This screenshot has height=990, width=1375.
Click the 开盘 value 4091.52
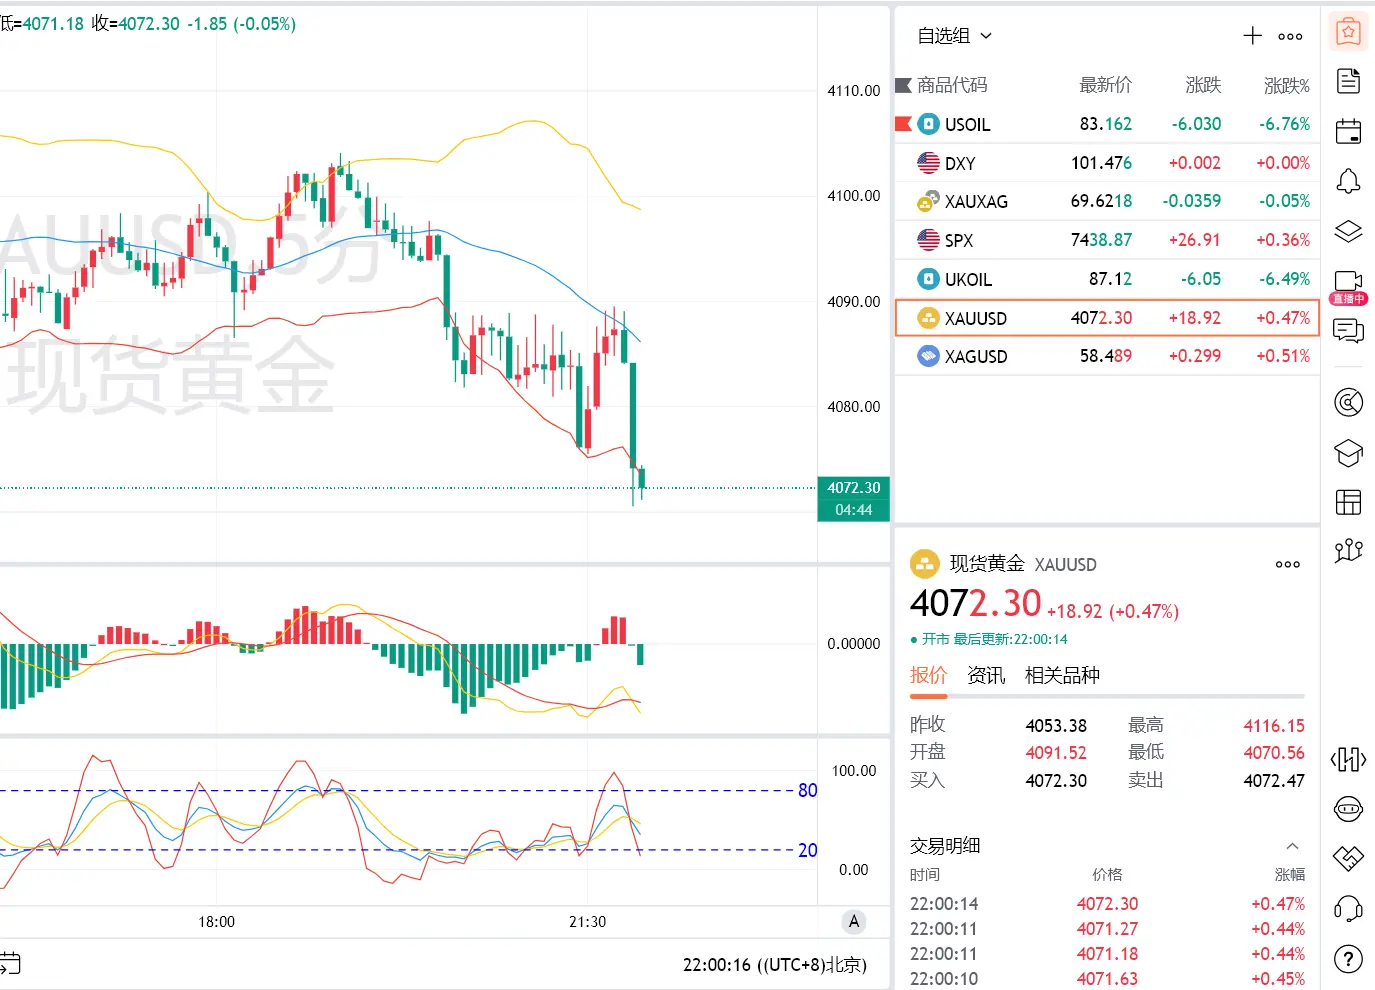pyautogui.click(x=1056, y=752)
